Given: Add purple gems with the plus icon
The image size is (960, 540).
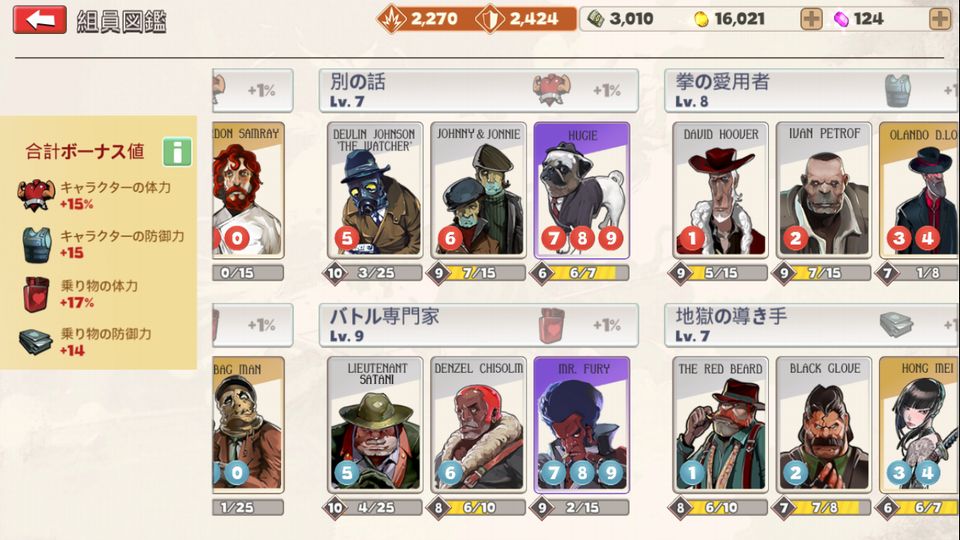Looking at the screenshot, I should (x=940, y=19).
